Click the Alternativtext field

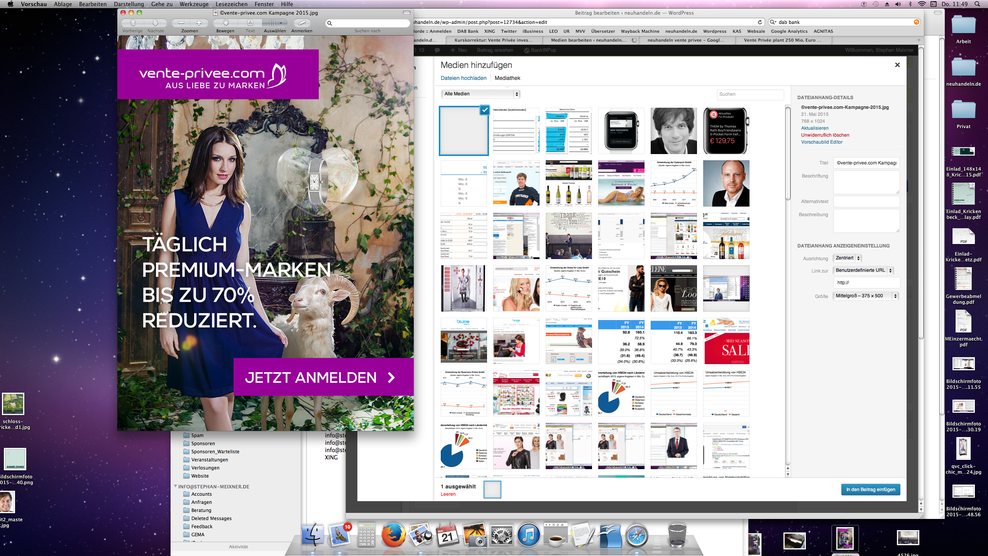click(x=866, y=201)
